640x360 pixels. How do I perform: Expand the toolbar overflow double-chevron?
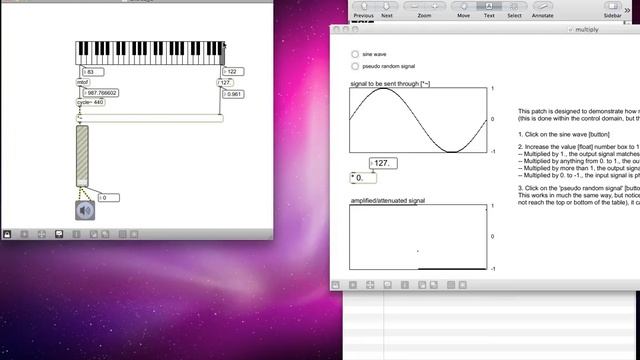click(x=627, y=10)
